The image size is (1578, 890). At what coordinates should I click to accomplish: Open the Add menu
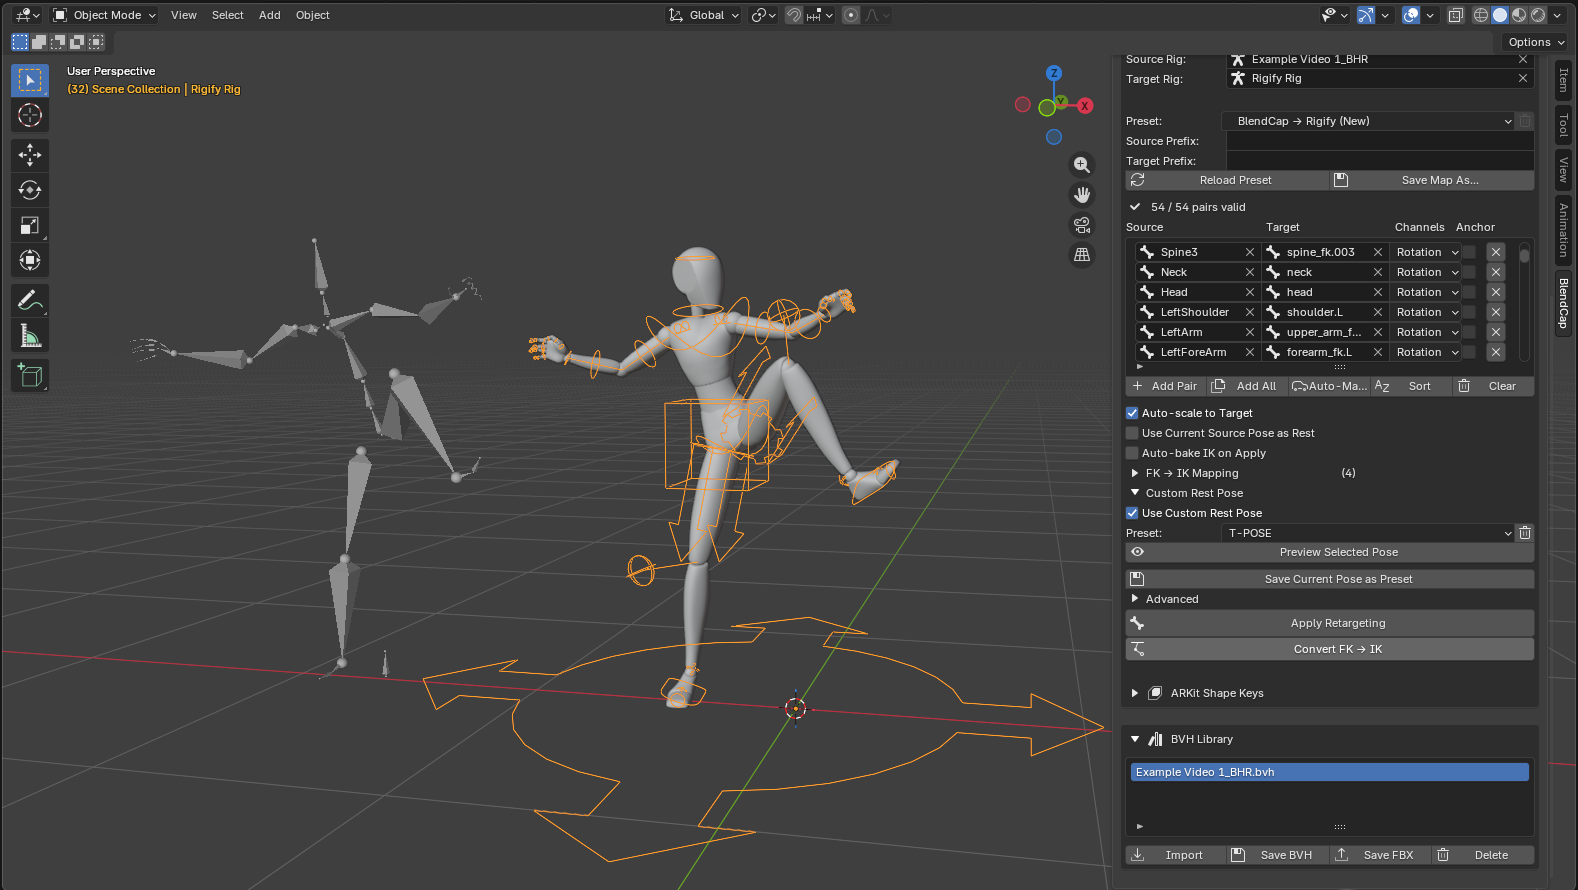[x=270, y=15]
